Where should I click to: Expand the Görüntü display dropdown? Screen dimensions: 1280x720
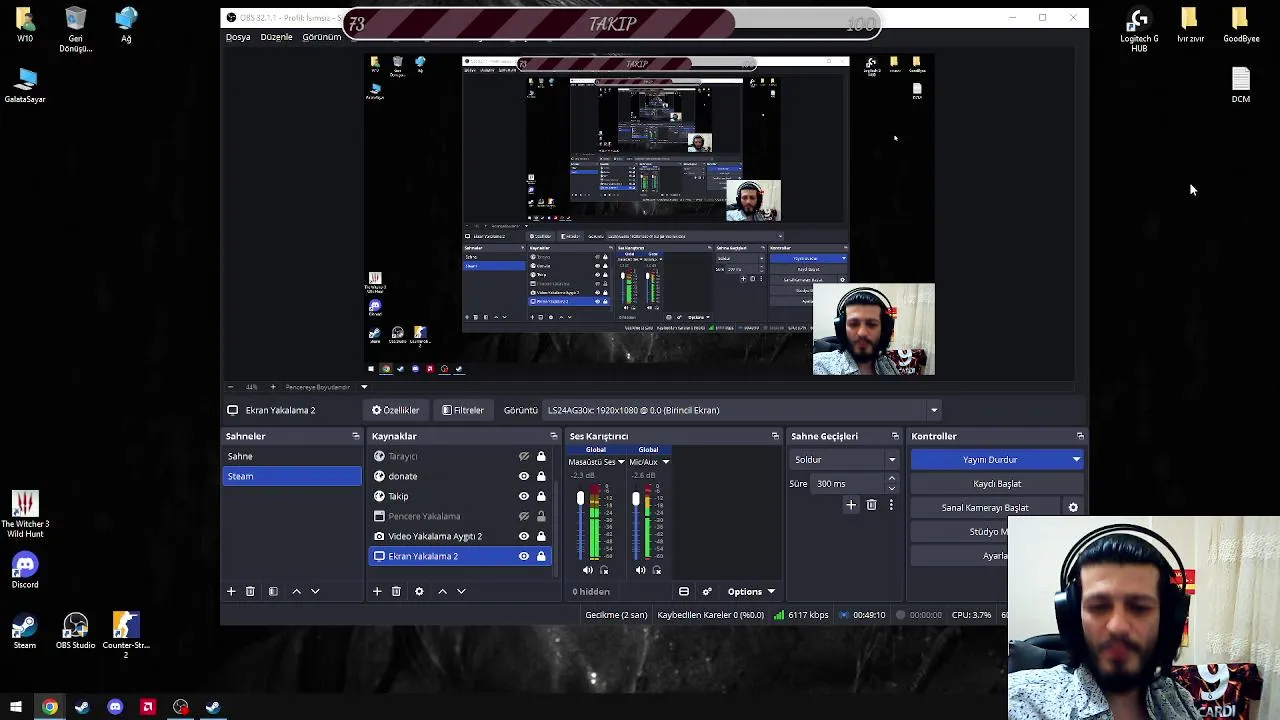click(934, 410)
